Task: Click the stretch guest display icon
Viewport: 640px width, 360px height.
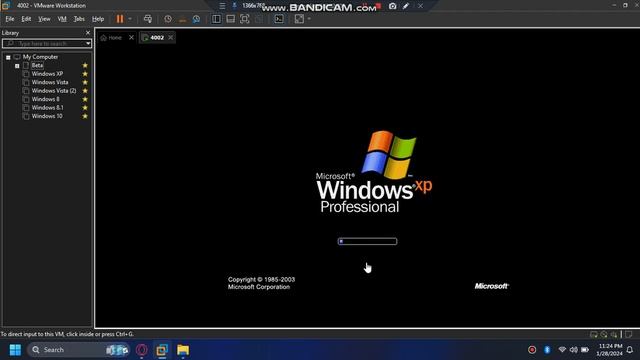Action: (299, 19)
